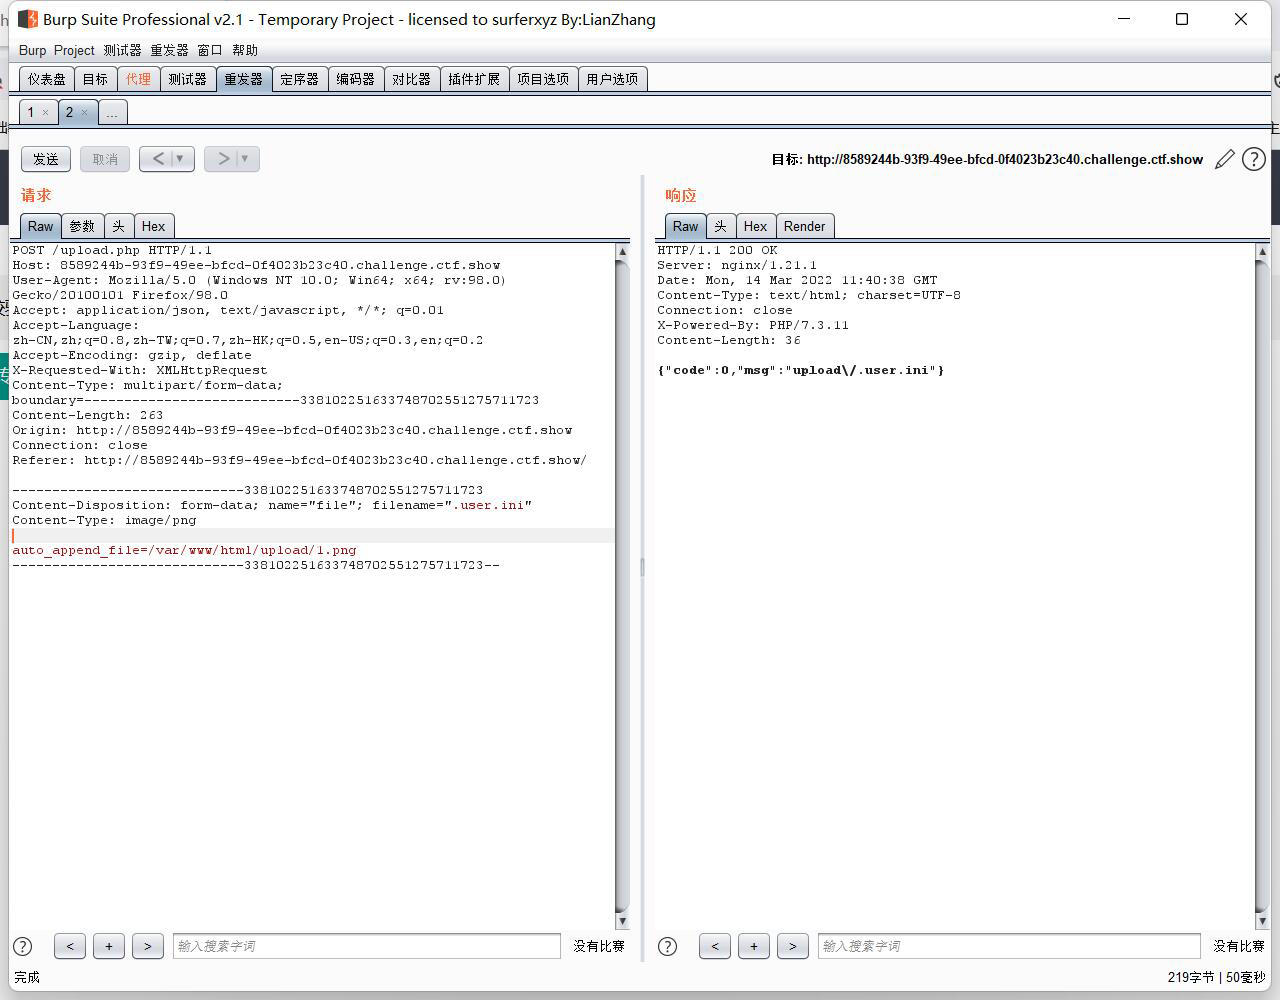This screenshot has height=1000, width=1280.
Task: Open the 帮助 menu
Action: [x=245, y=50]
